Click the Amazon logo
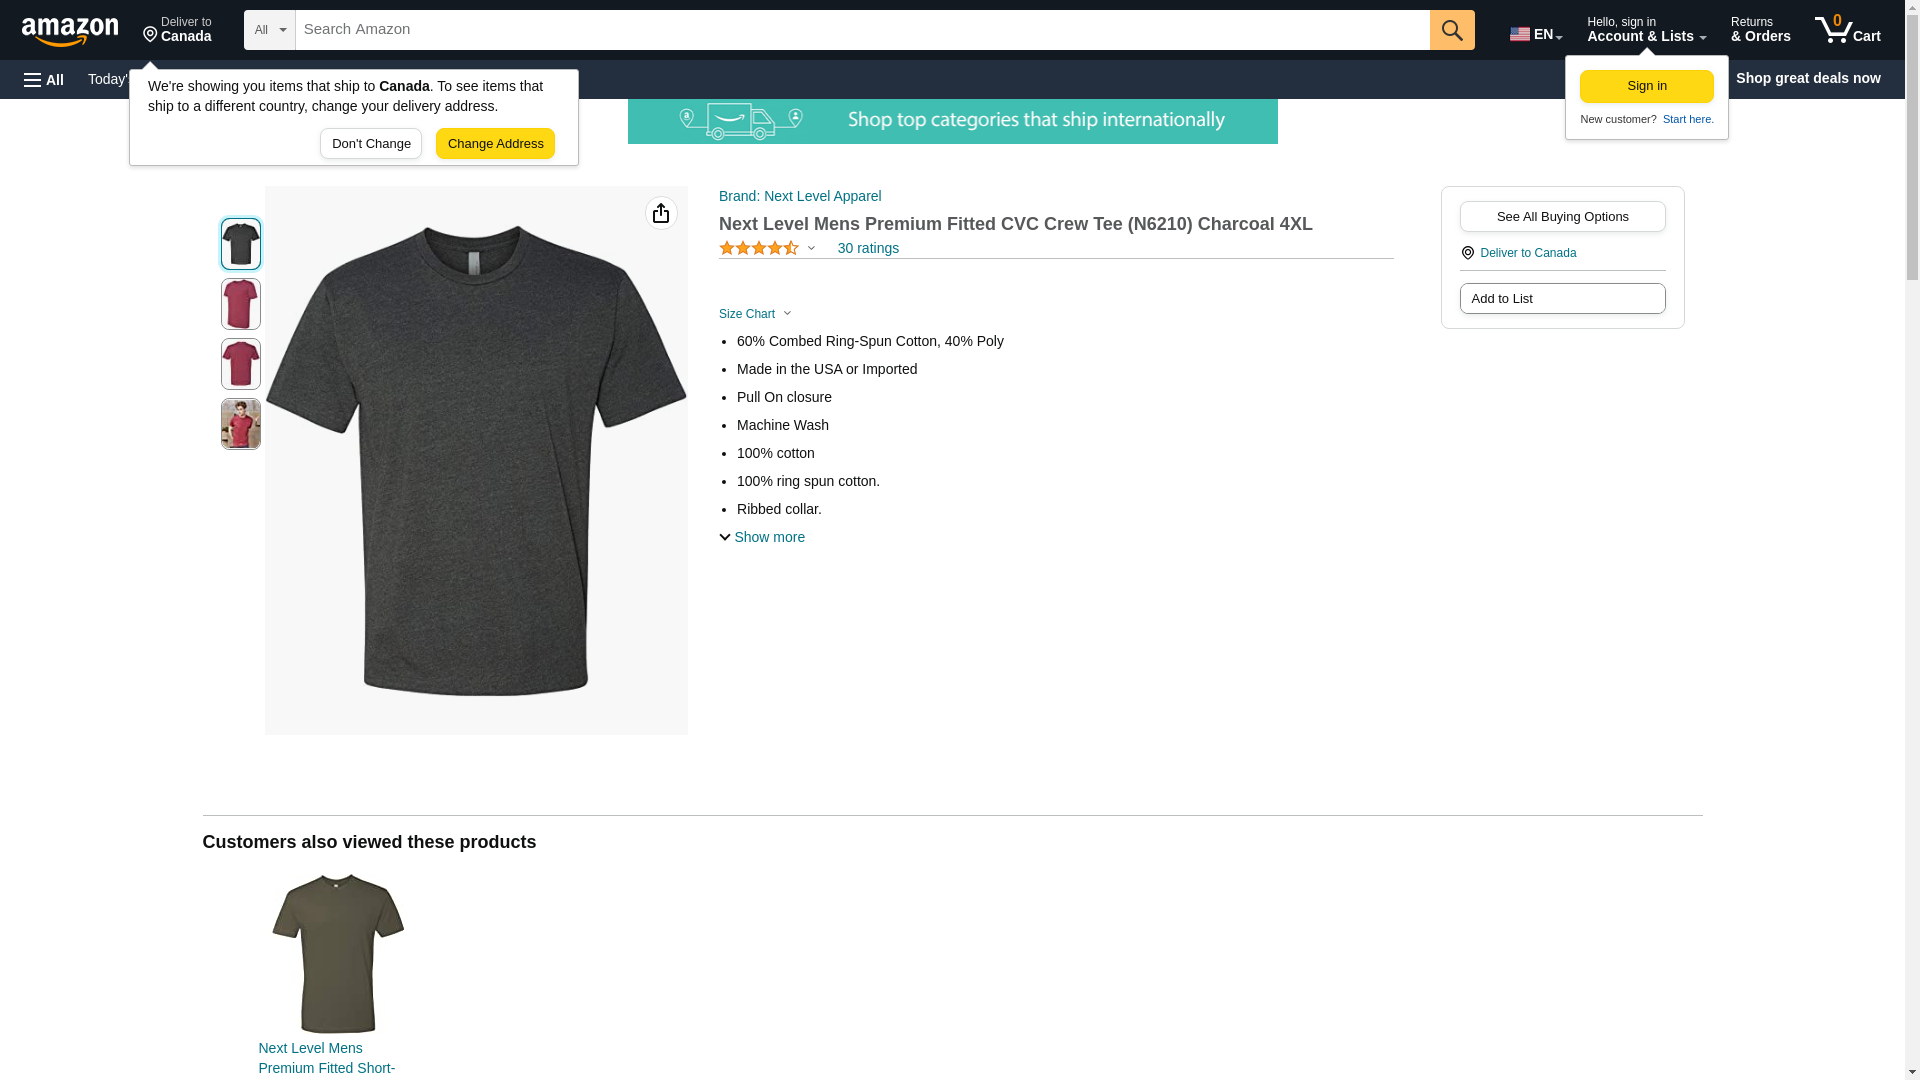This screenshot has width=1920, height=1080. [70, 31]
